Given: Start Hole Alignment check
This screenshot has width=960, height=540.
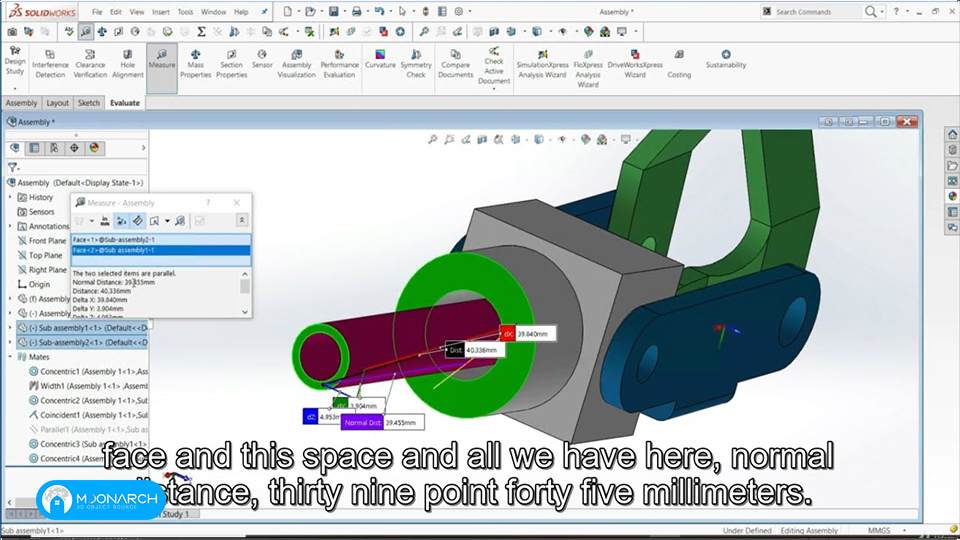Looking at the screenshot, I should click(x=127, y=64).
